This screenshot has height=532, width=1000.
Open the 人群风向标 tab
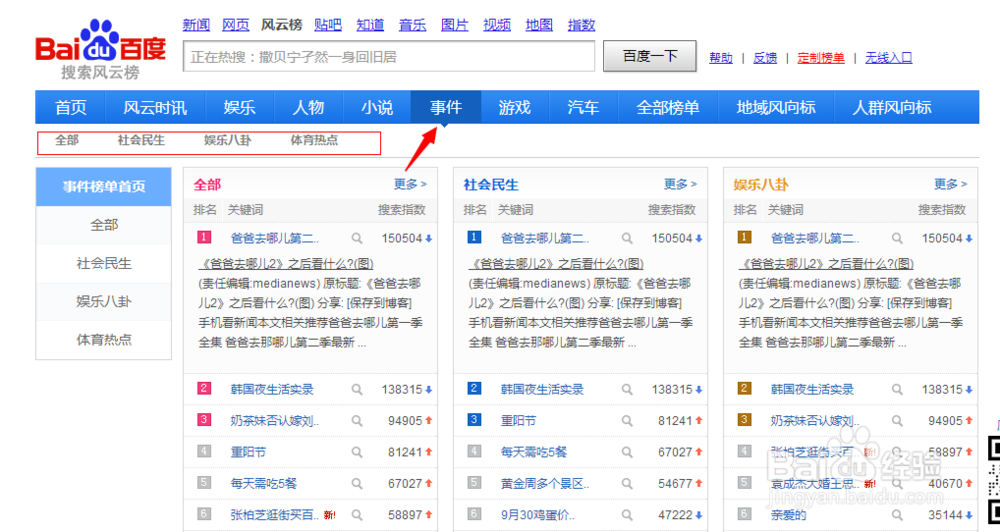tap(892, 107)
